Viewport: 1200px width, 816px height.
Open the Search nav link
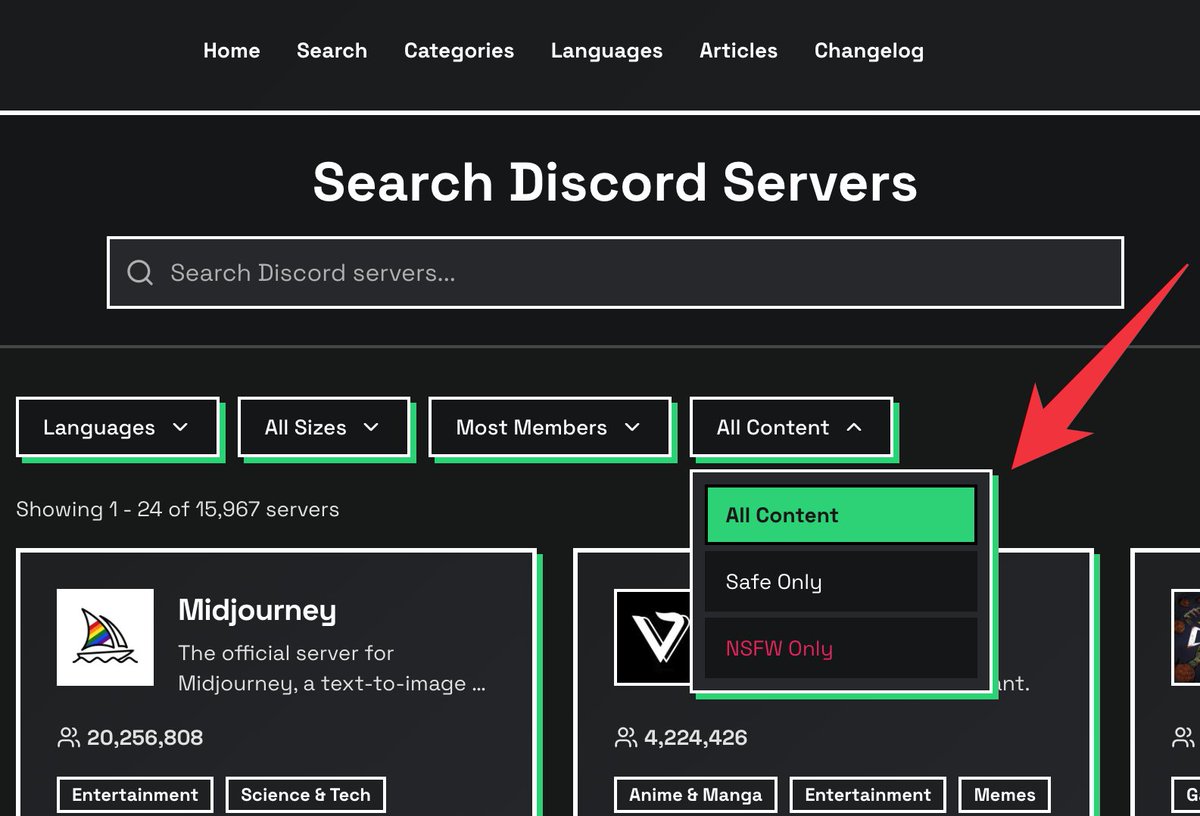(x=332, y=51)
